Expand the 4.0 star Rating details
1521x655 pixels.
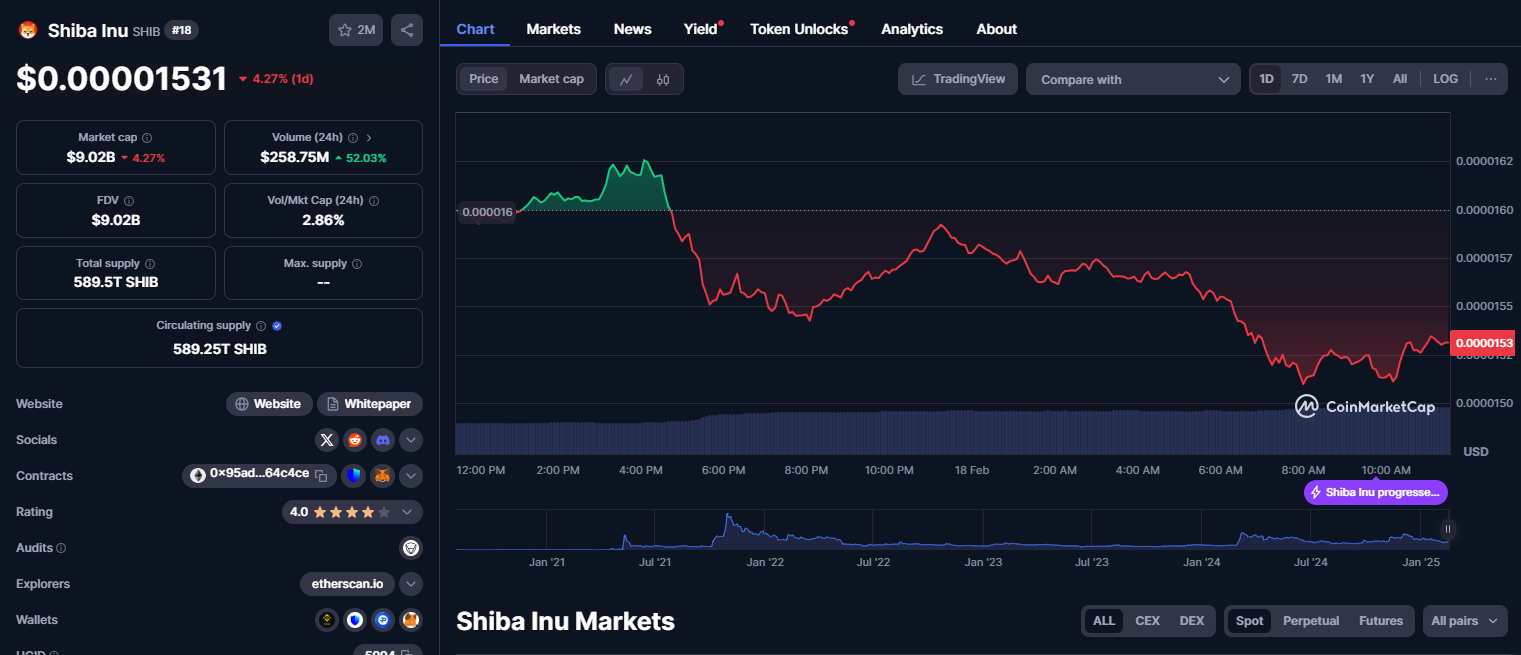tap(407, 512)
